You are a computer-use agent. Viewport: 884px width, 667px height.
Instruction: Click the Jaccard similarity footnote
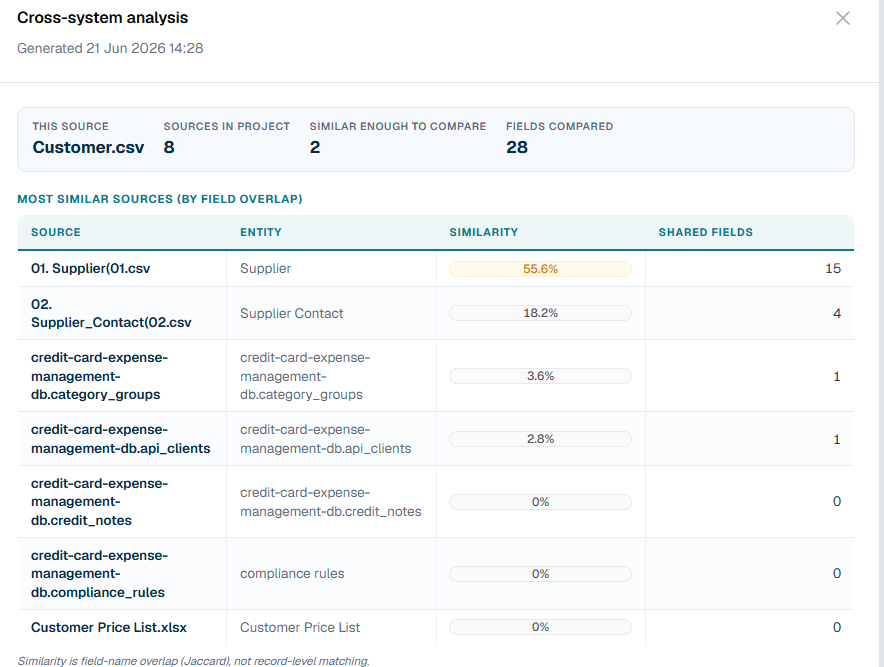193,661
